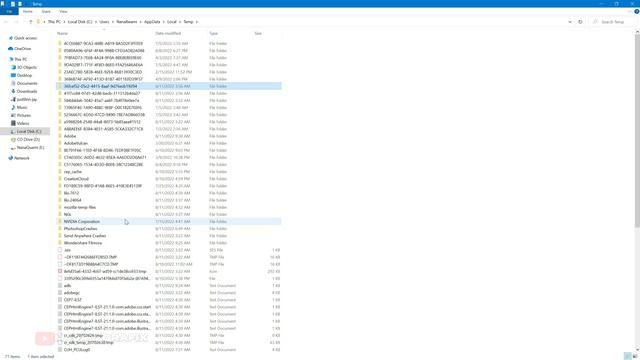Select the NVIDIA Corporation folder

point(169,222)
